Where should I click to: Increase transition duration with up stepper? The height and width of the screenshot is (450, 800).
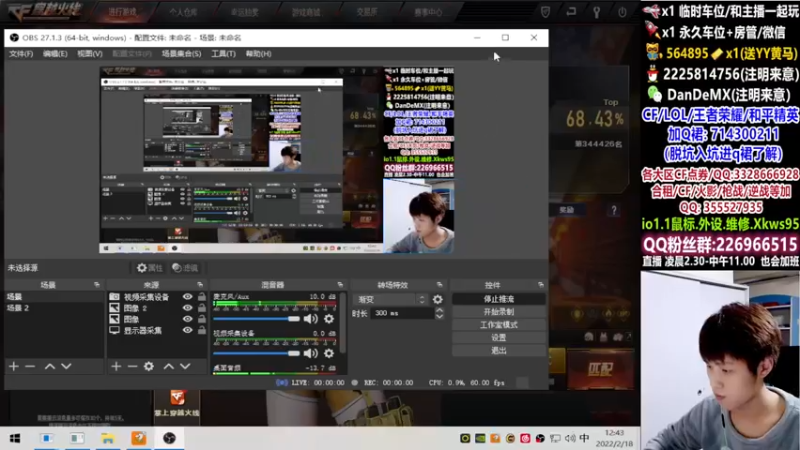[x=439, y=310]
